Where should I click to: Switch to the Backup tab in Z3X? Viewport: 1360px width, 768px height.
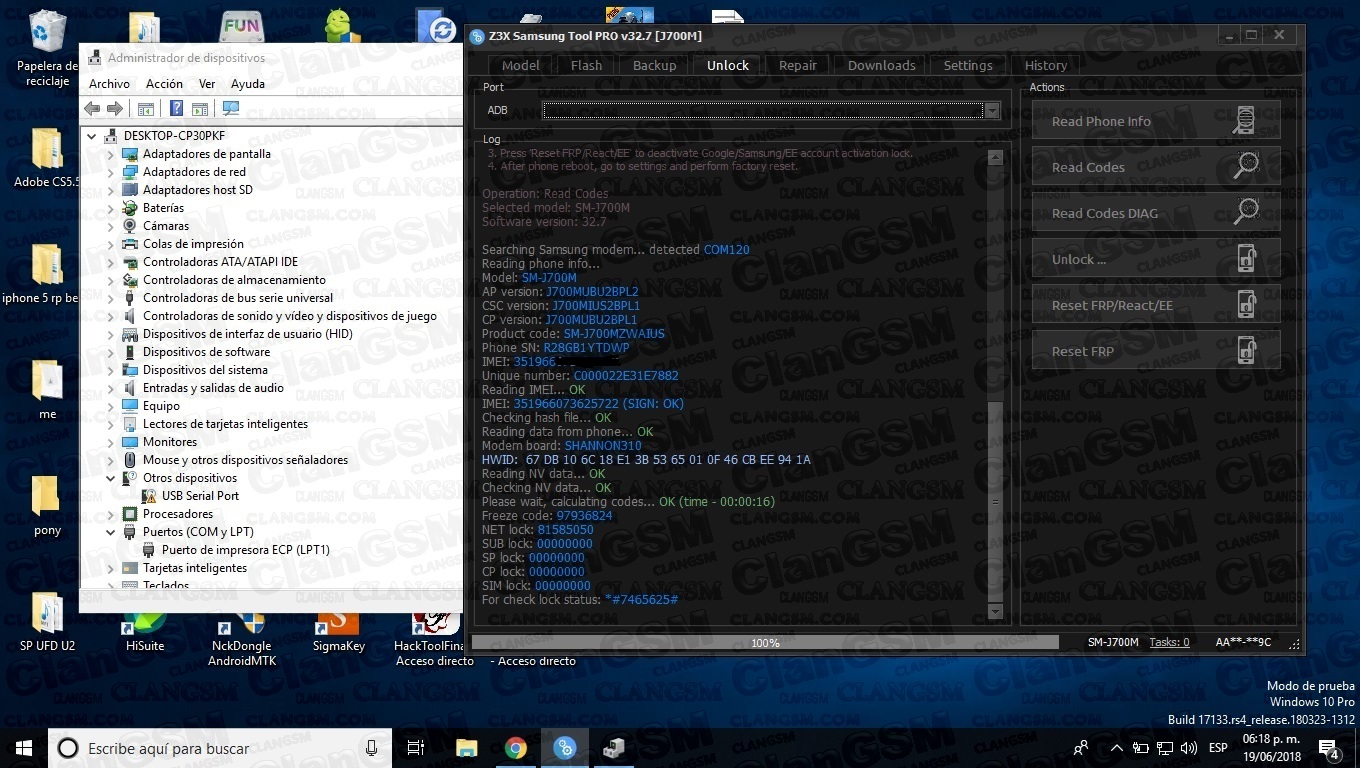(654, 65)
